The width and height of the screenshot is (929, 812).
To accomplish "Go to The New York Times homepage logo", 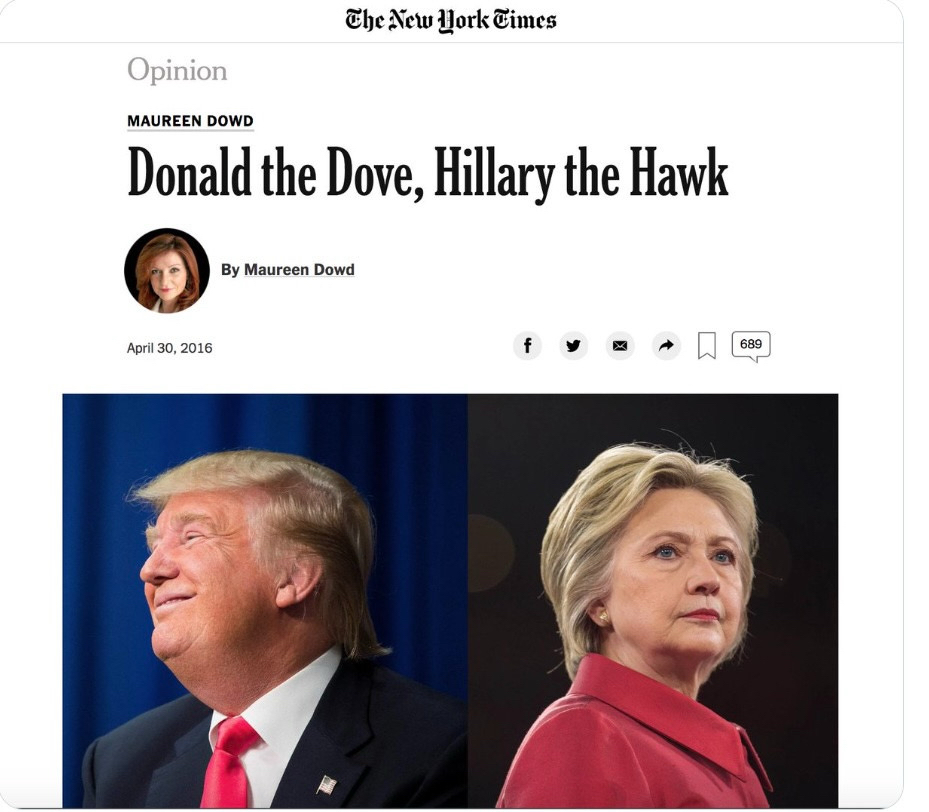I will 451,21.
